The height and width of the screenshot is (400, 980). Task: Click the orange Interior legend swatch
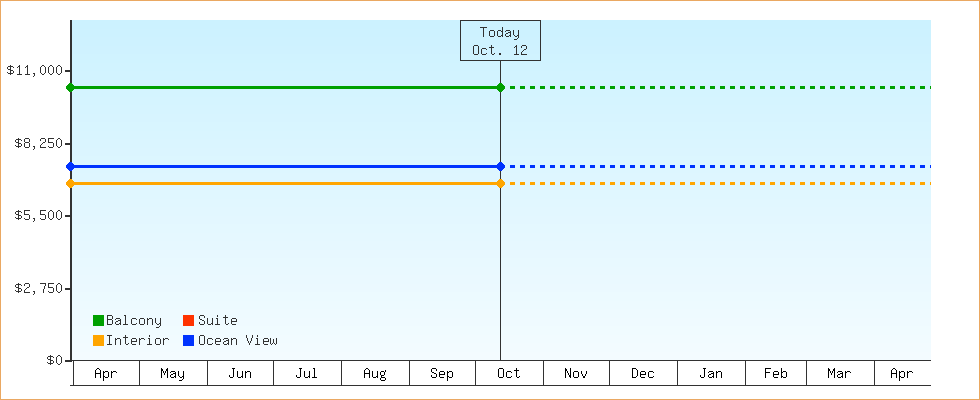coord(98,341)
